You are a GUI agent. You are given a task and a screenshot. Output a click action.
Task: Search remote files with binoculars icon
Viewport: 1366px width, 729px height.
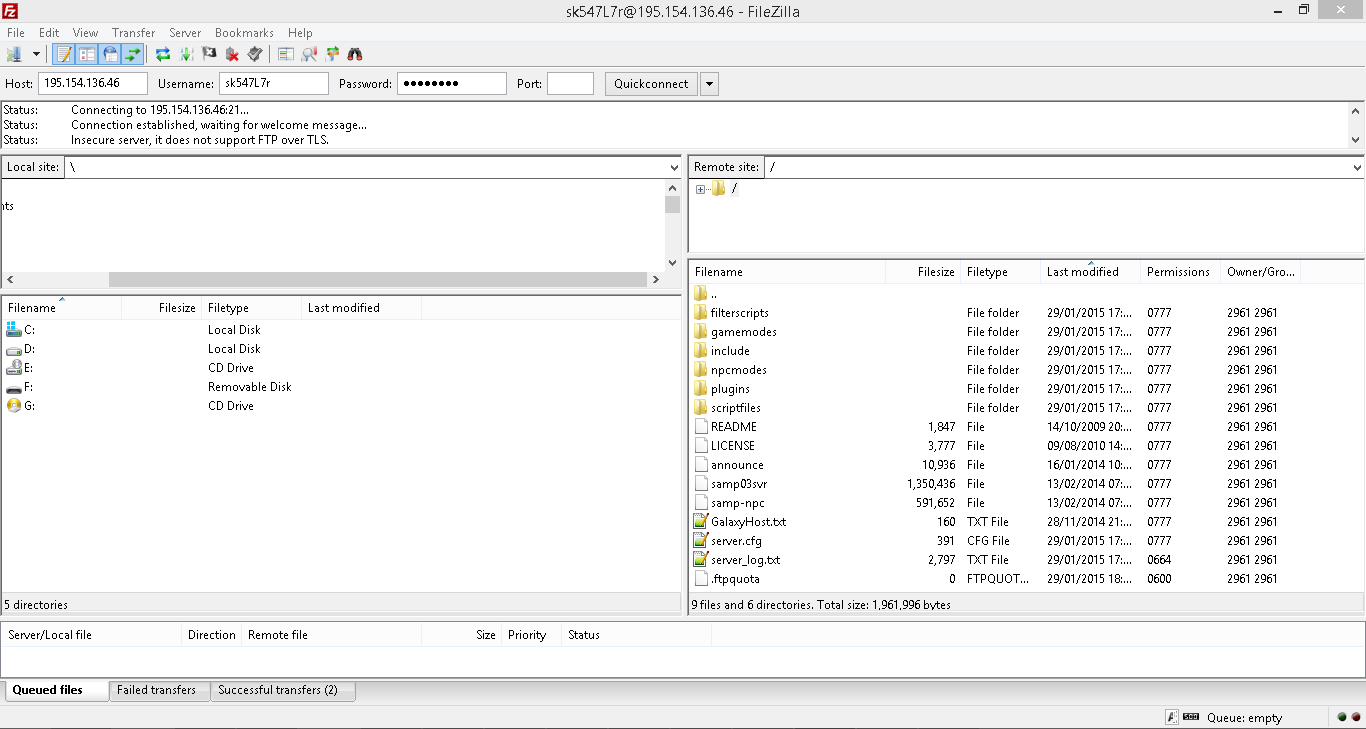click(355, 54)
